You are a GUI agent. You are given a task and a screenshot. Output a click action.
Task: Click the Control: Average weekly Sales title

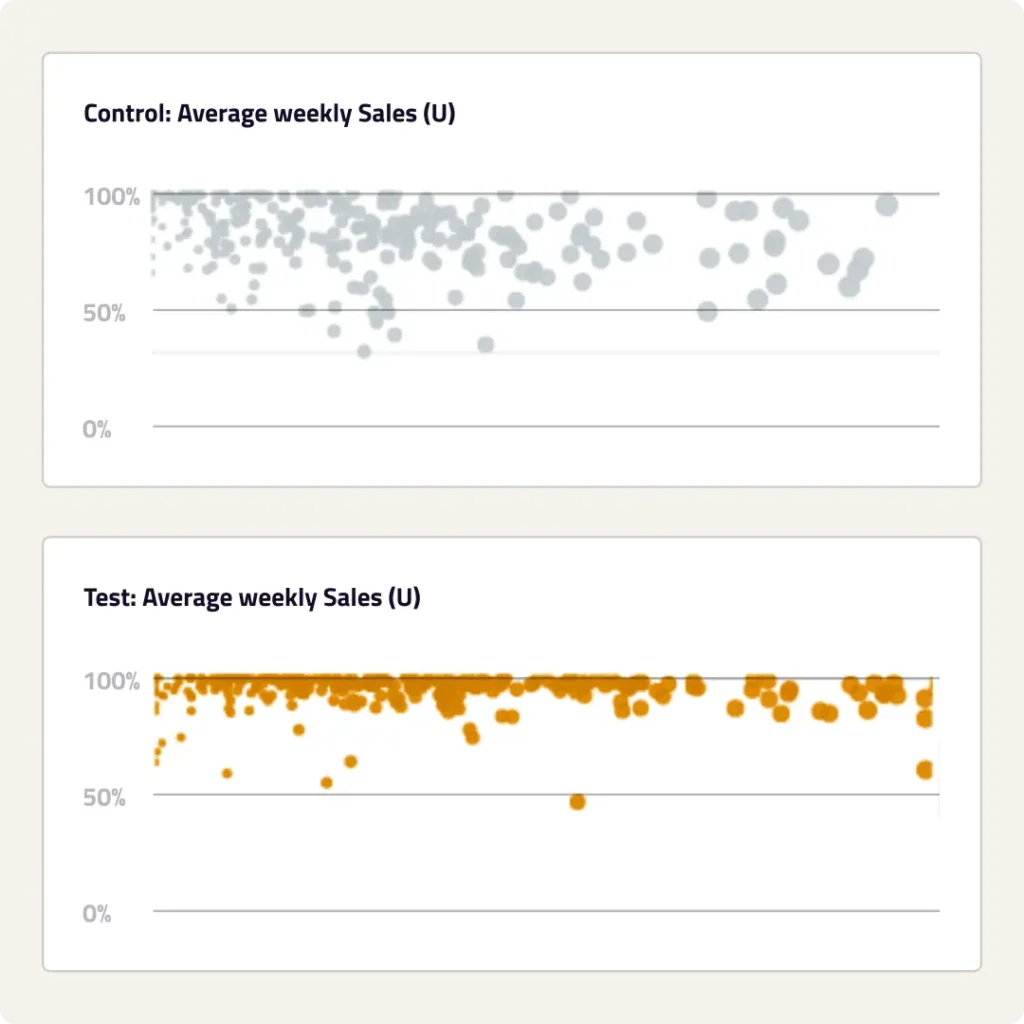coord(269,114)
